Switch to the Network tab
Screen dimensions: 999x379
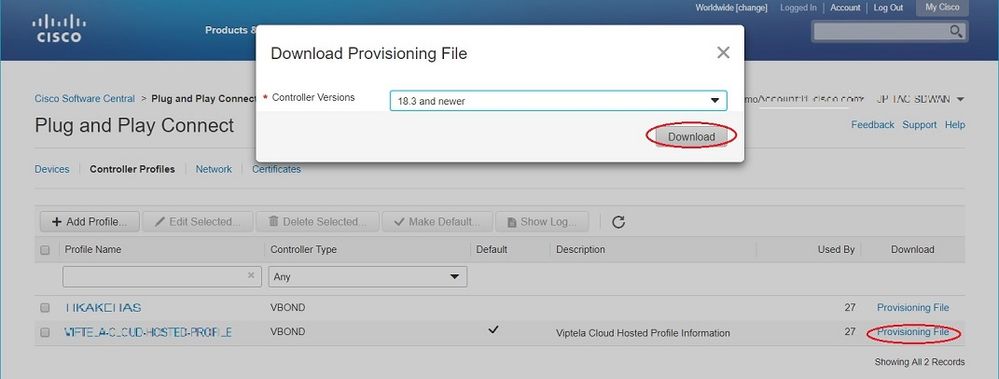pos(214,169)
